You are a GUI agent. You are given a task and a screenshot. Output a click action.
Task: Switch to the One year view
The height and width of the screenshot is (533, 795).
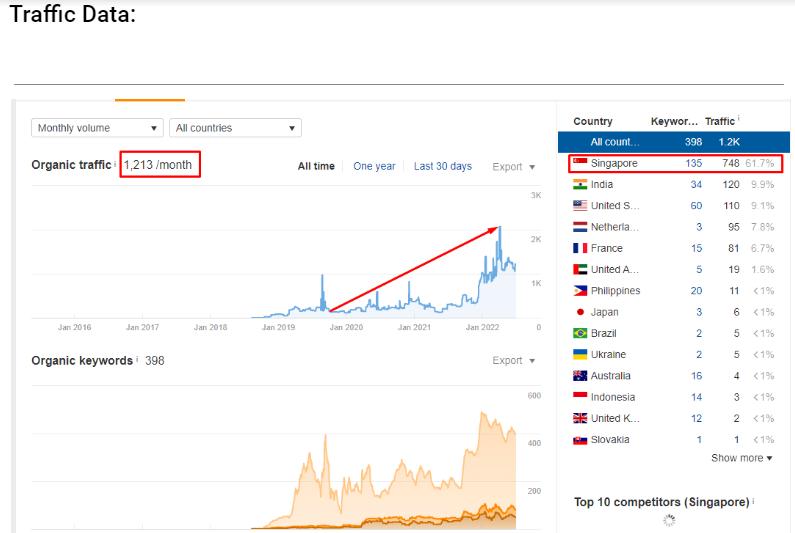pos(374,166)
